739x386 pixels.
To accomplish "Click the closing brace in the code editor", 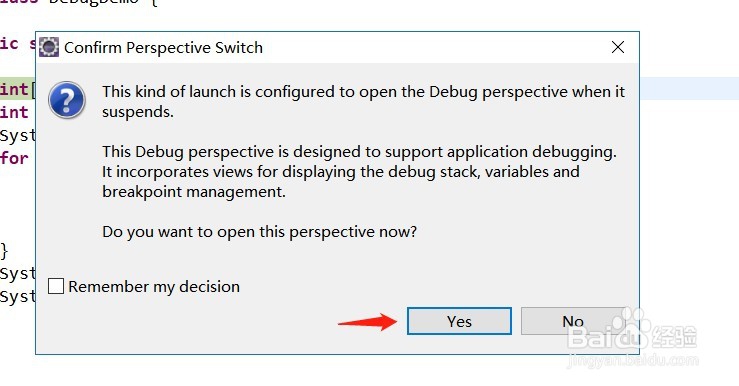I will click(4, 251).
